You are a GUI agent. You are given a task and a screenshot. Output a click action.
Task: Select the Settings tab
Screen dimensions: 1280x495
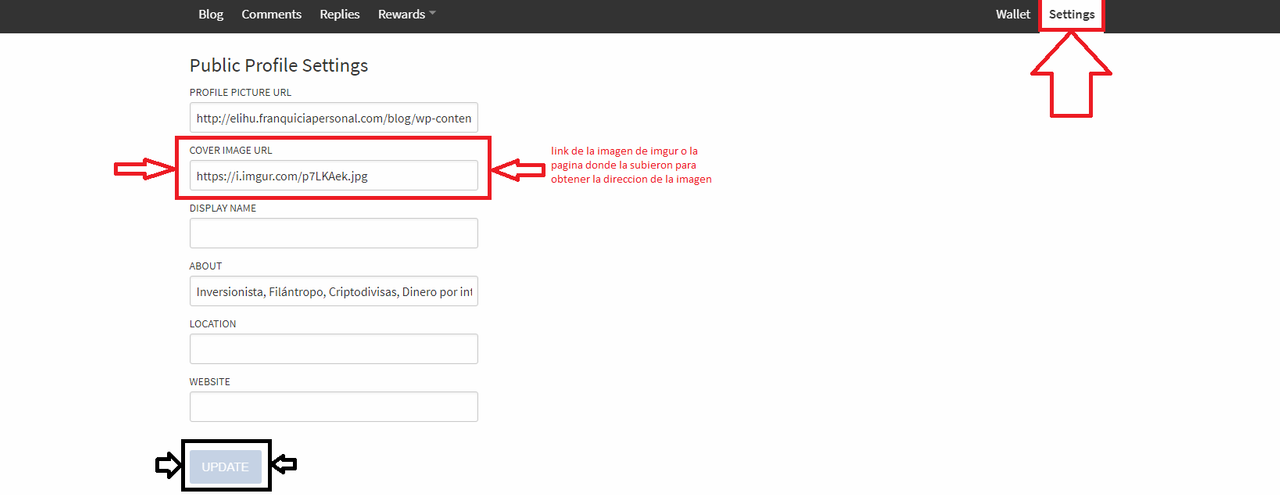(1072, 14)
